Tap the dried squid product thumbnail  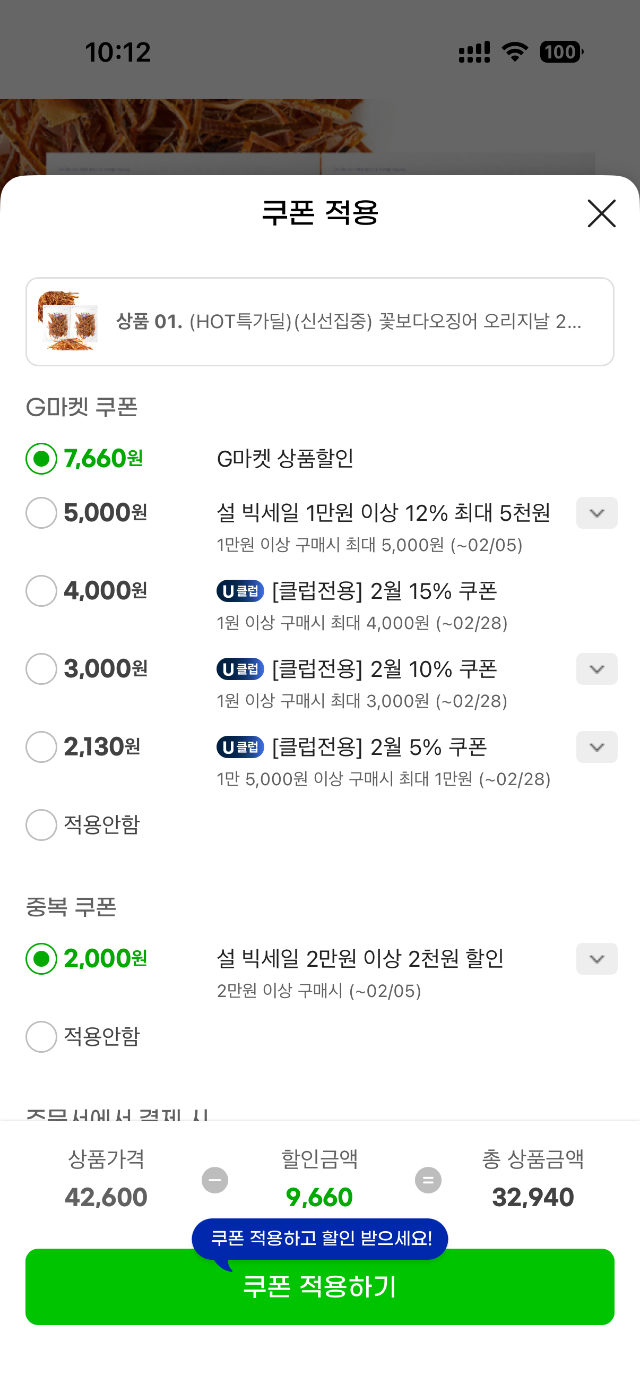point(68,321)
